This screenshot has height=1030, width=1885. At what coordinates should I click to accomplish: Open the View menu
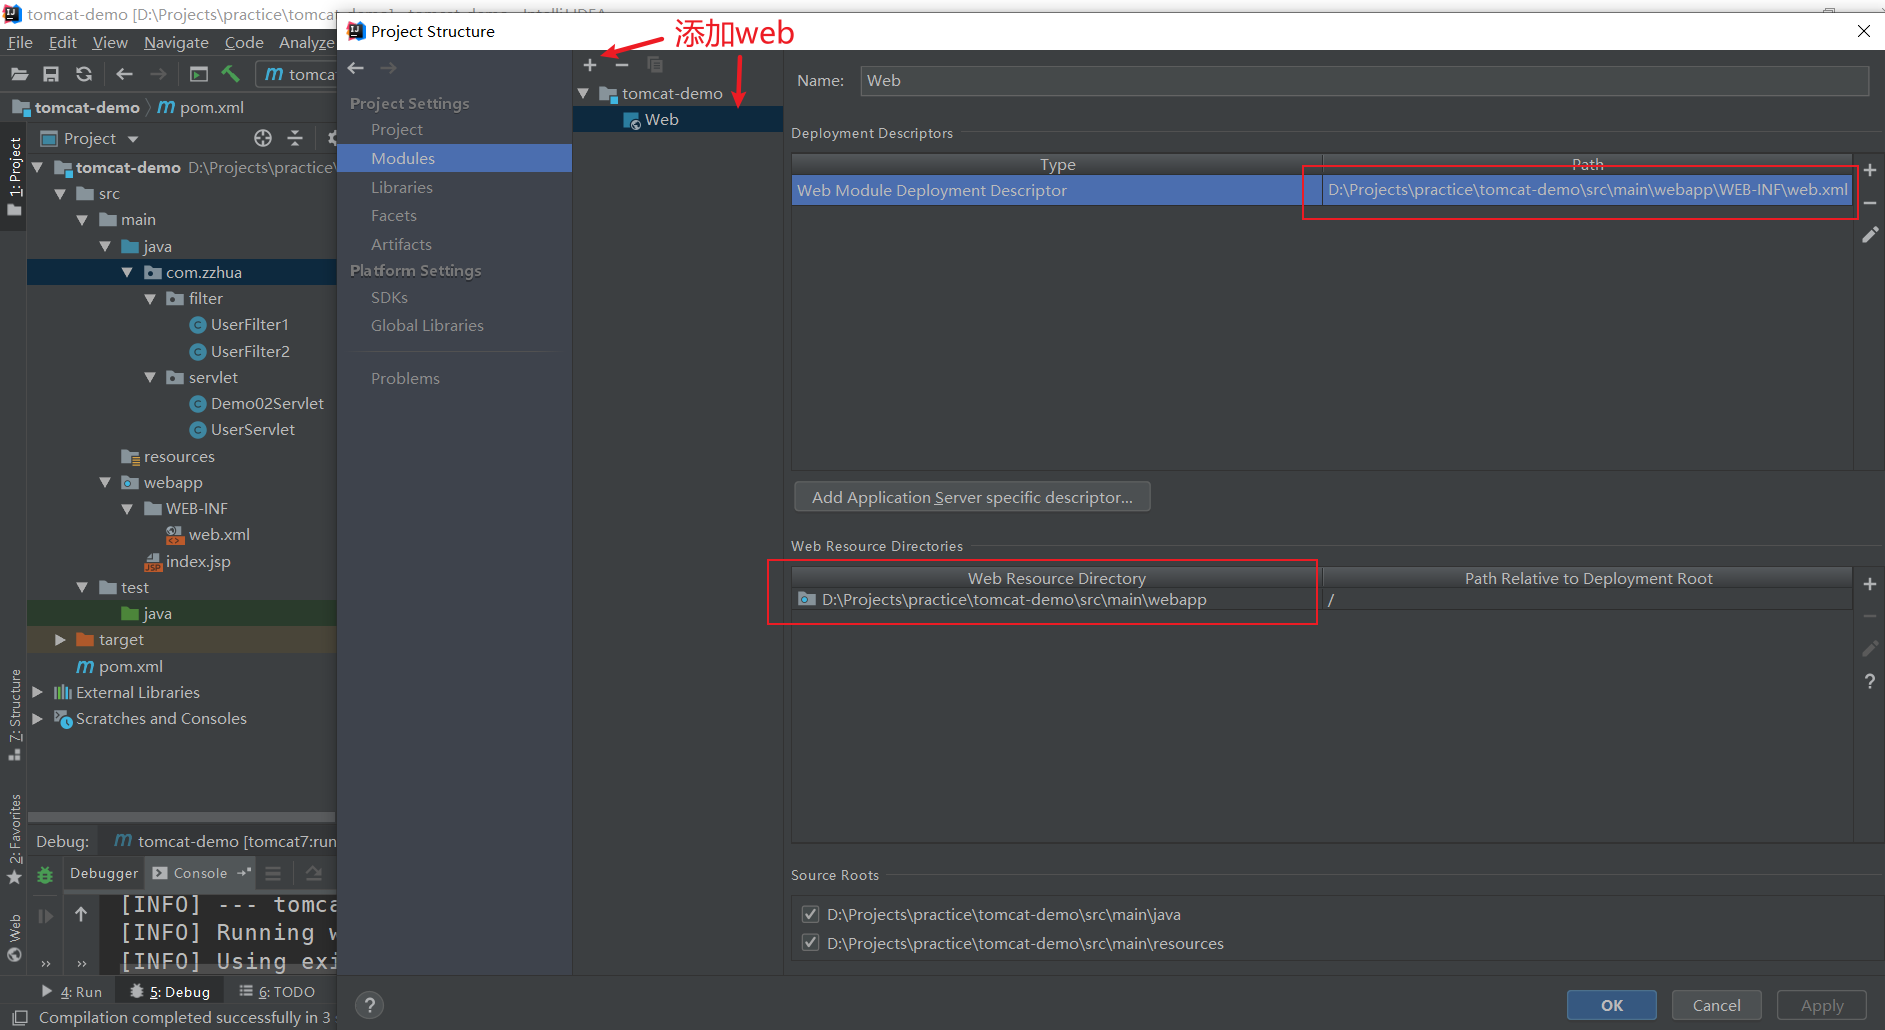point(110,42)
